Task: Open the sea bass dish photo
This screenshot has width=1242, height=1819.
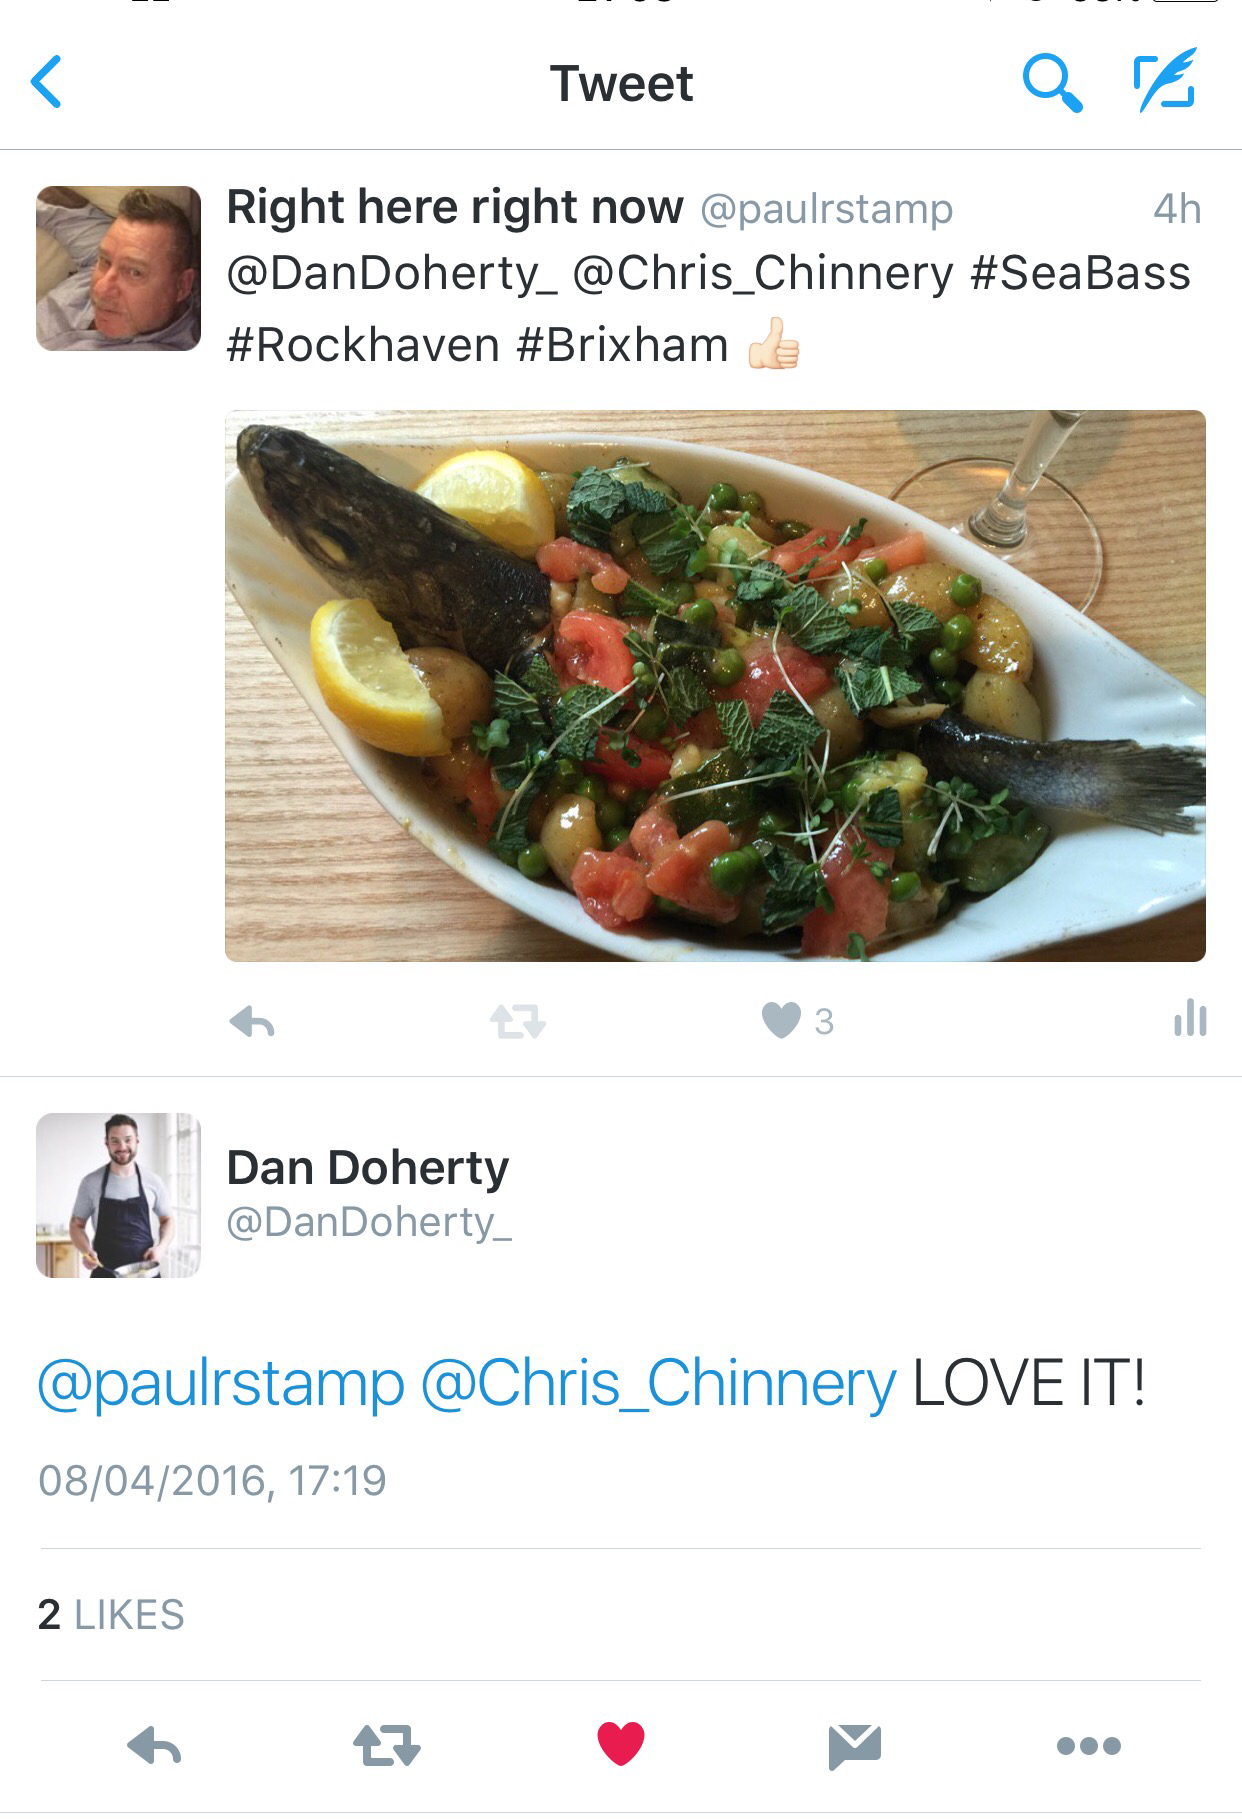Action: pos(715,686)
